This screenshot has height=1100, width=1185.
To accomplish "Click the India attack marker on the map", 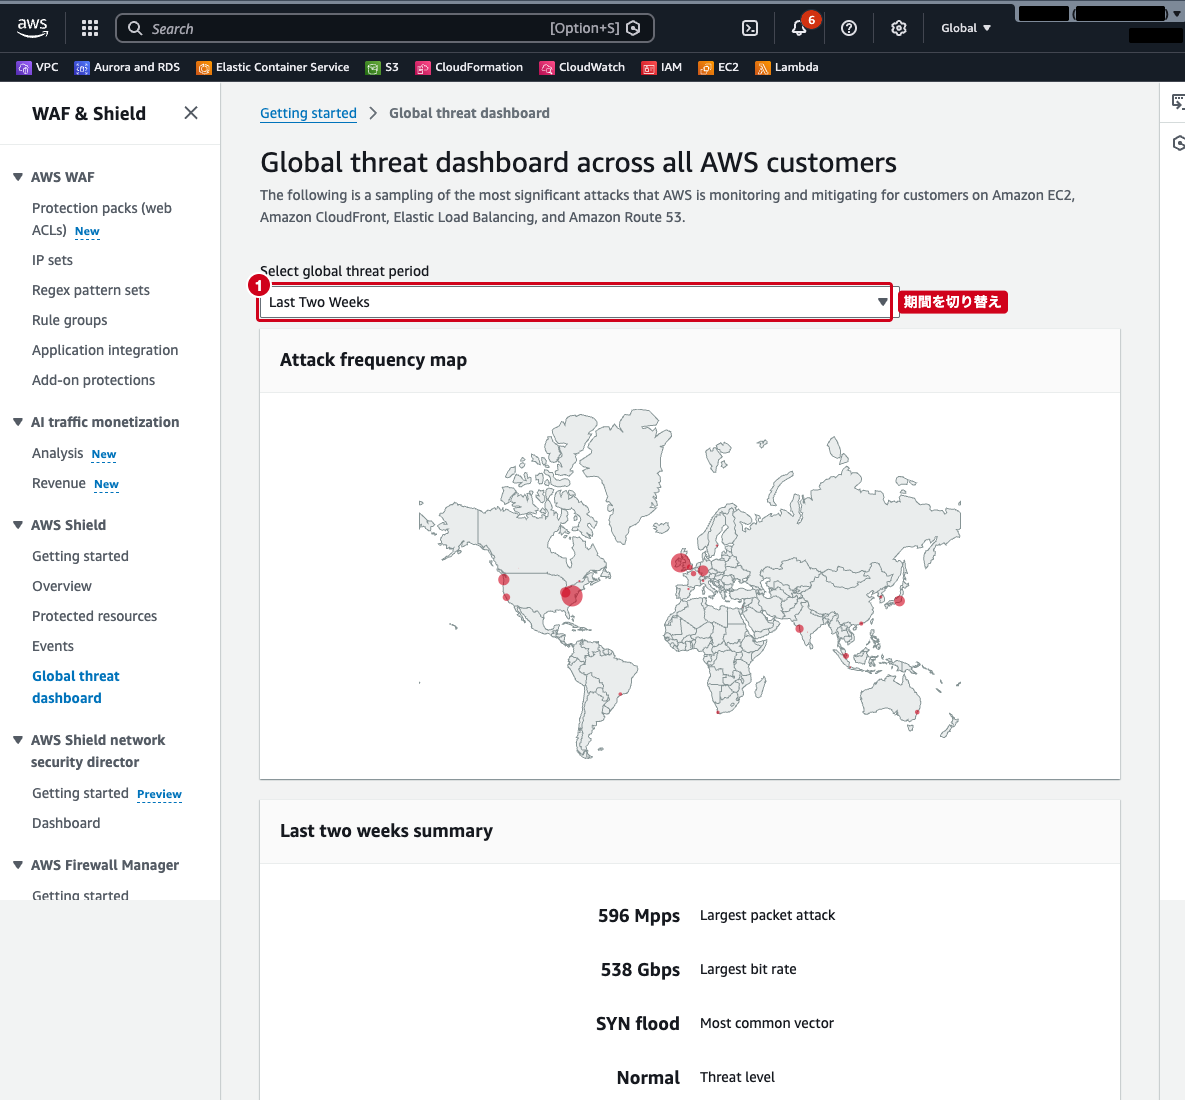I will point(800,629).
